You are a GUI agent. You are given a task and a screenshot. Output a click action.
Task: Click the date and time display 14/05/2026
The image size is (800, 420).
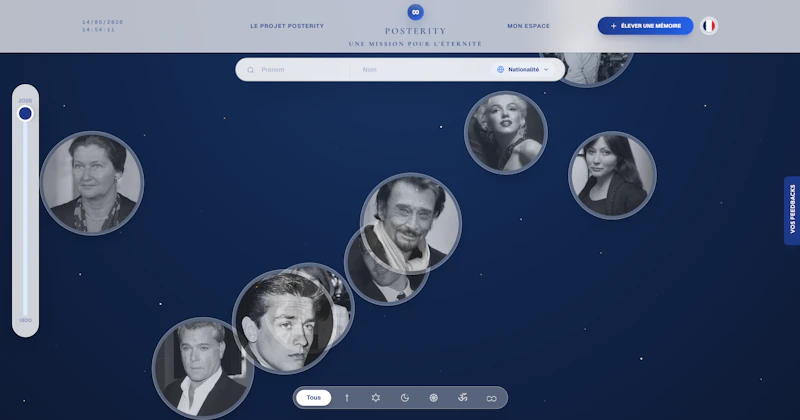pyautogui.click(x=103, y=26)
